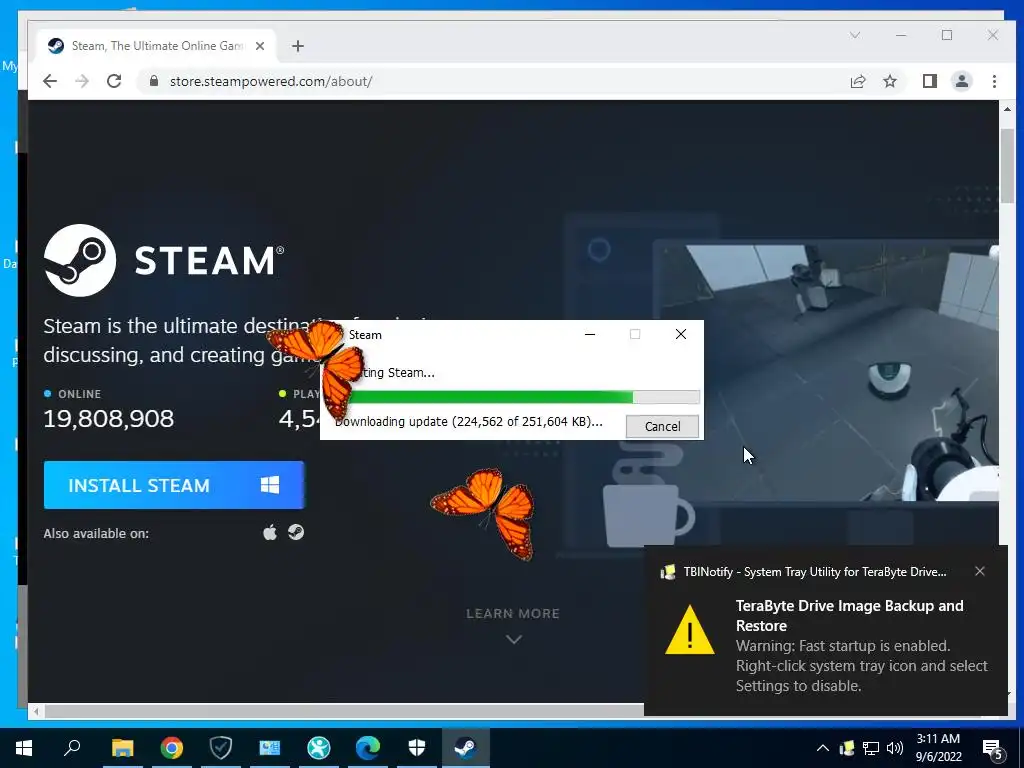
Task: Close the Steam updater dialog
Action: [680, 334]
